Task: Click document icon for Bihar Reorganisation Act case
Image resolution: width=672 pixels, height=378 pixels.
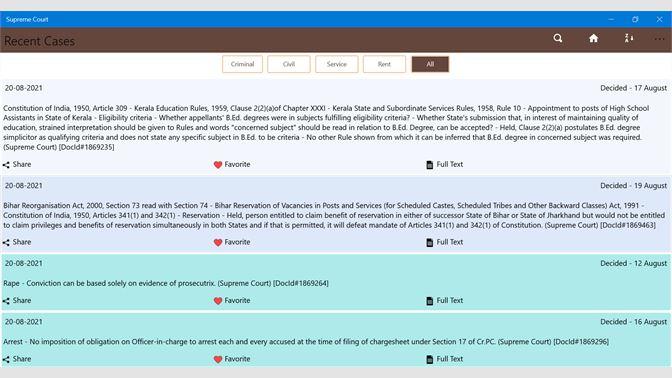Action: [429, 242]
